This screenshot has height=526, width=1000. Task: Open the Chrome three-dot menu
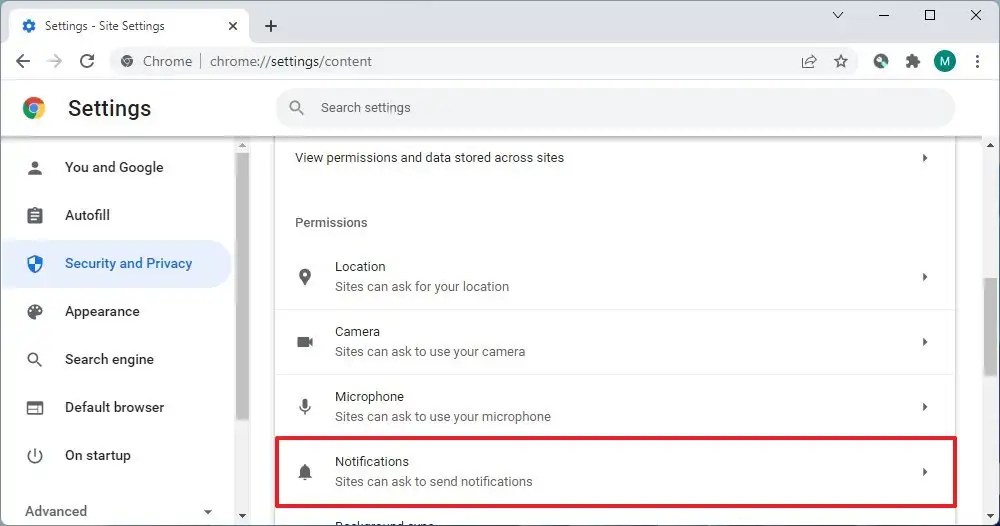pyautogui.click(x=977, y=61)
